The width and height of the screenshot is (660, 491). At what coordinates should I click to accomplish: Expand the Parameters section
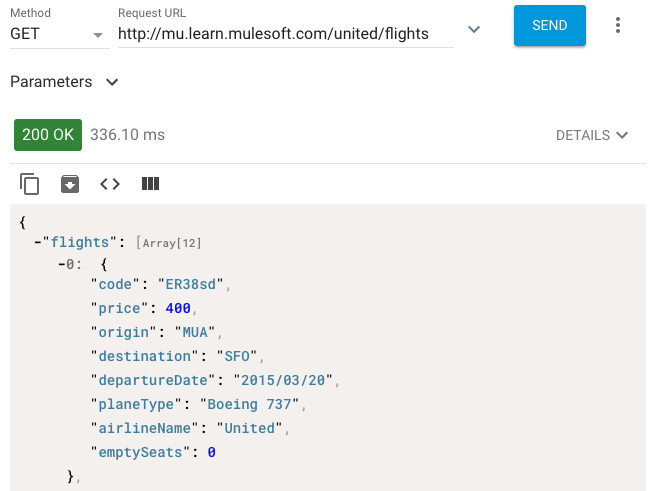pos(64,82)
